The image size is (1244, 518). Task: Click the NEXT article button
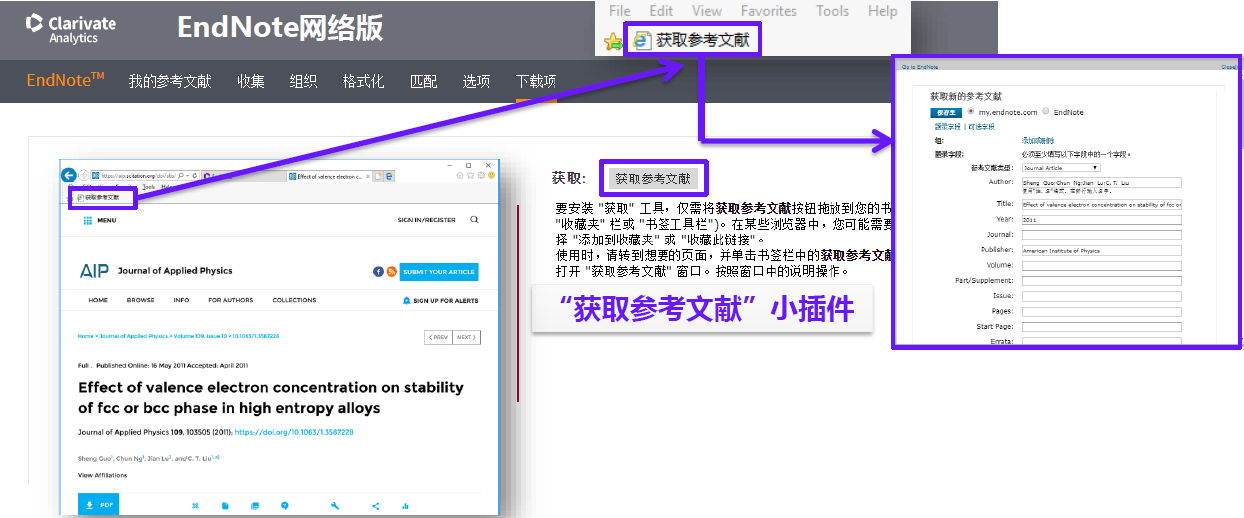[x=466, y=337]
